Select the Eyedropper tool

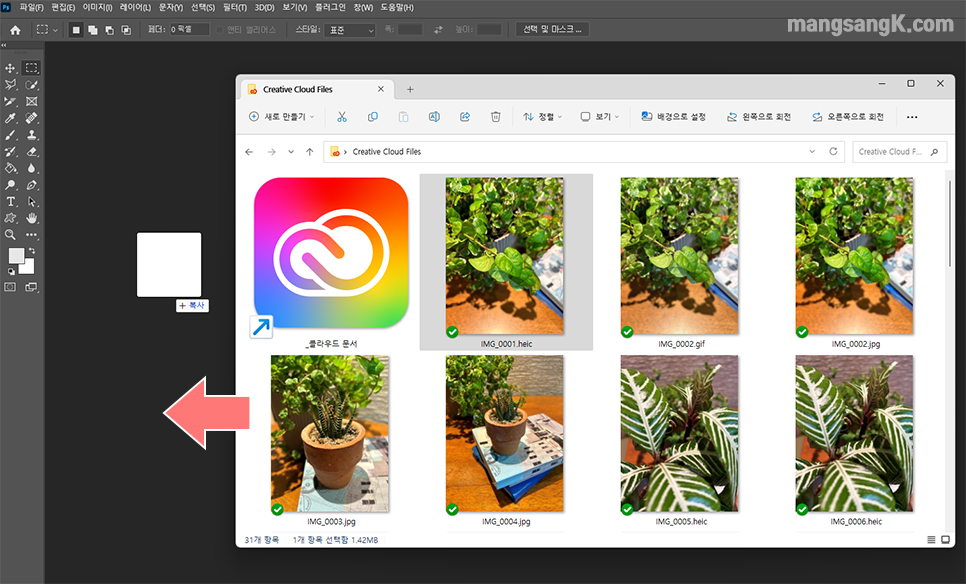(x=10, y=118)
